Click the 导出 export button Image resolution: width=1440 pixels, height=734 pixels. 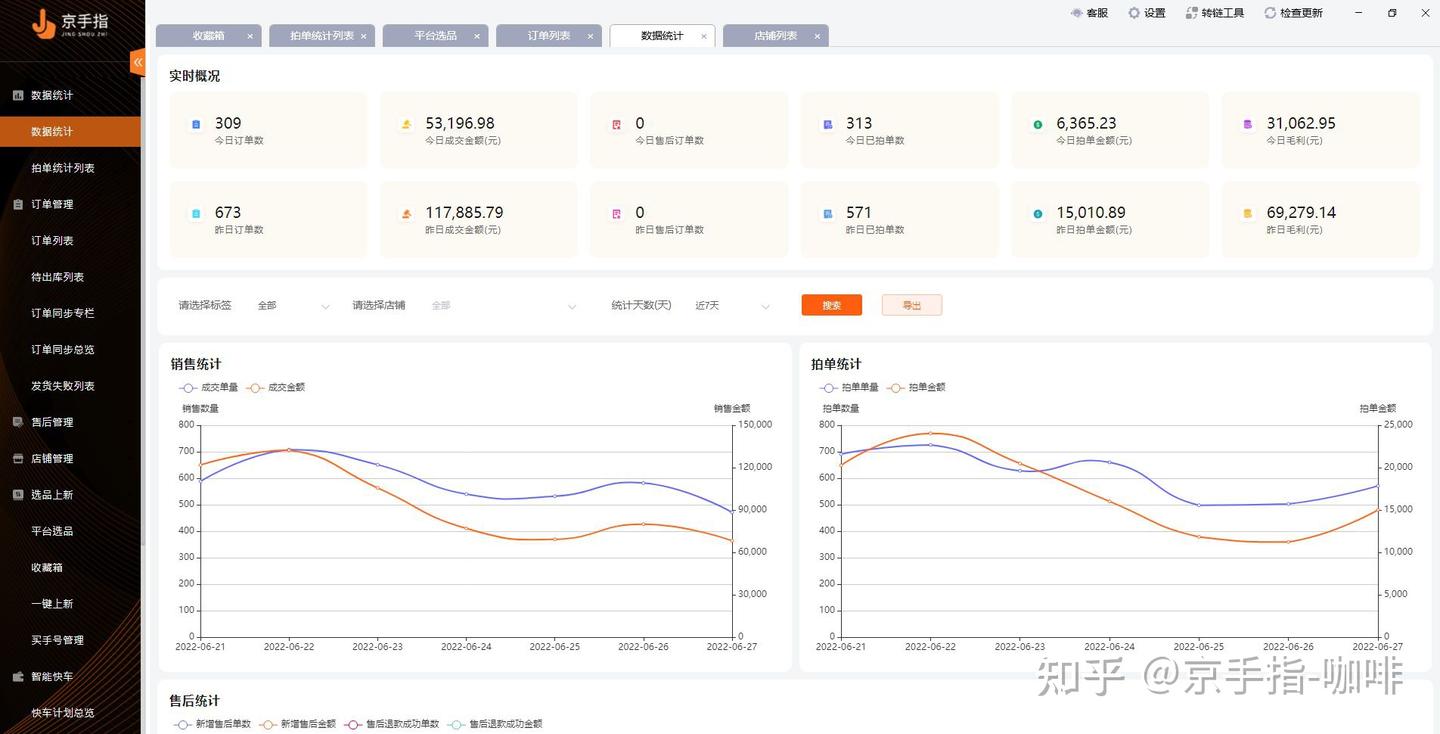[x=912, y=305]
